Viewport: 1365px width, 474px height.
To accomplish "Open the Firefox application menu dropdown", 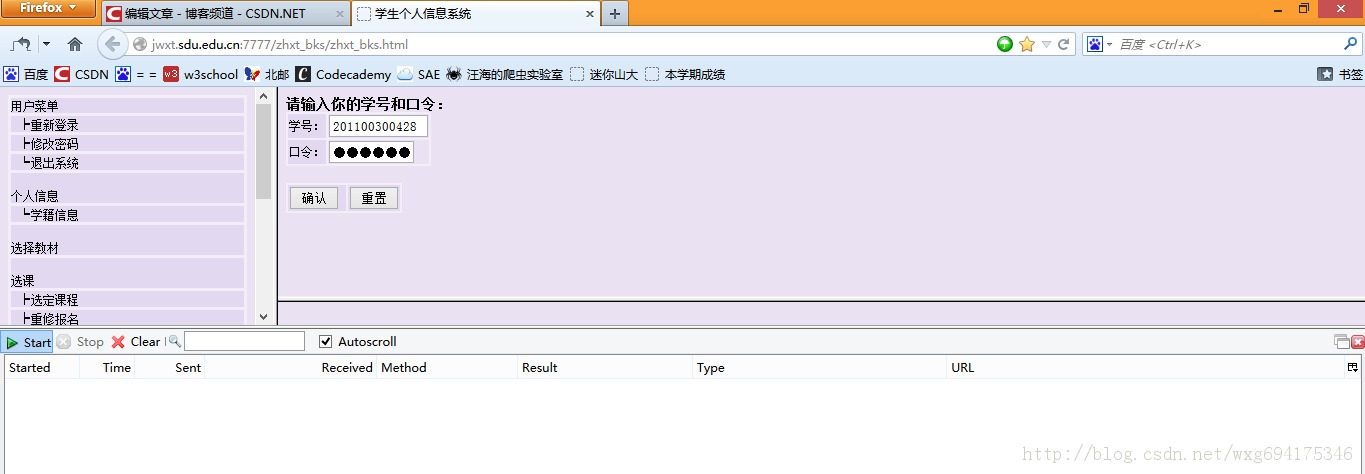I will (48, 9).
